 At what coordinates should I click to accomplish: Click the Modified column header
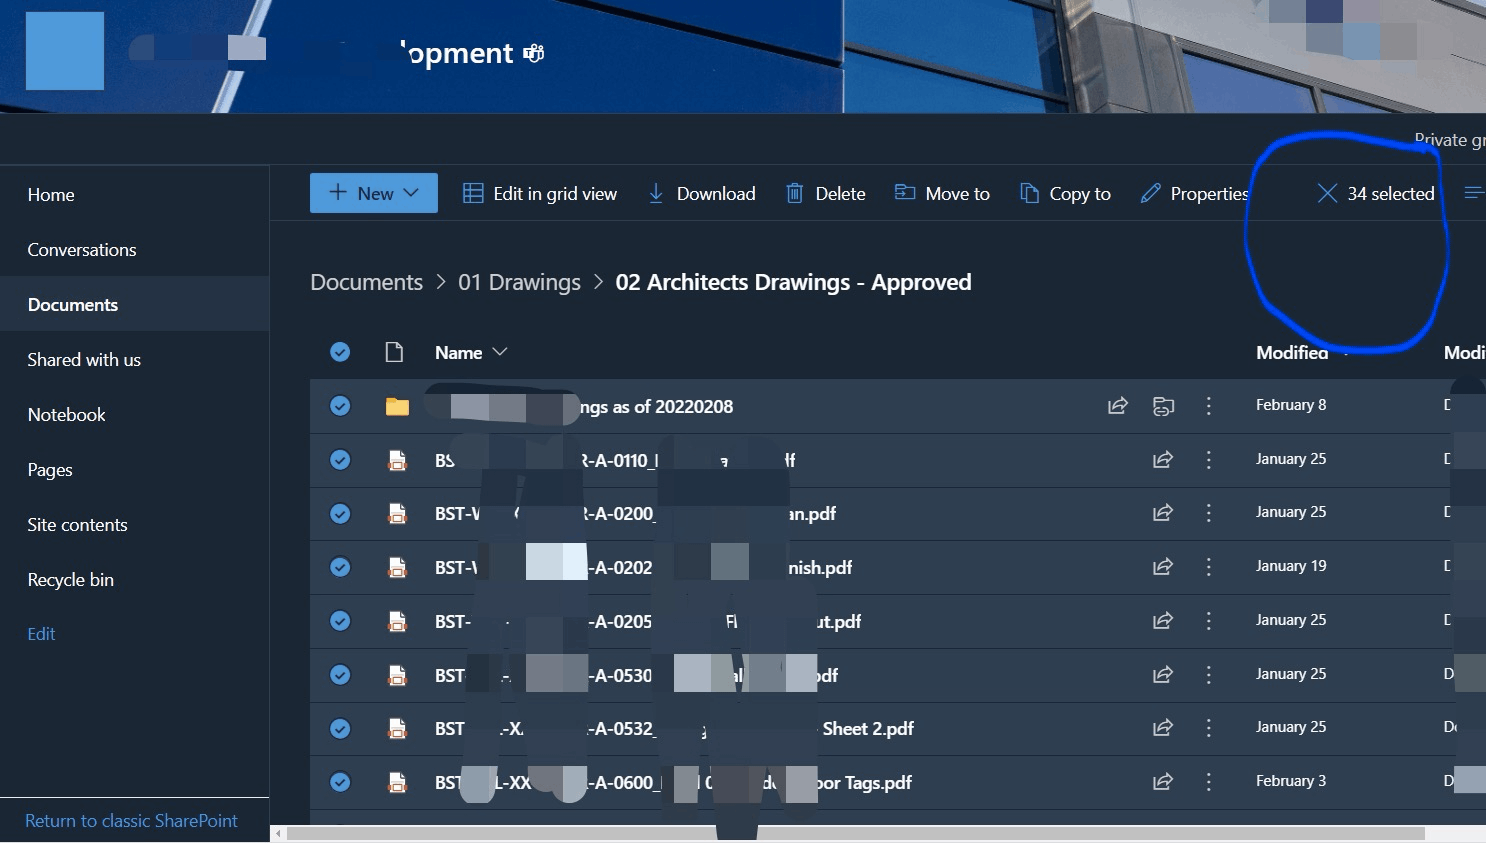coord(1292,352)
